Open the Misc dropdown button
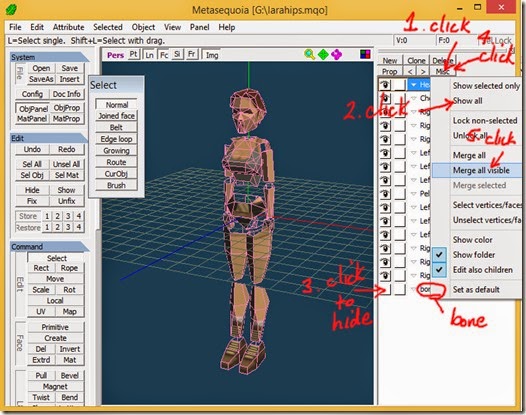Viewport: 526px width, 415px height. (442, 71)
